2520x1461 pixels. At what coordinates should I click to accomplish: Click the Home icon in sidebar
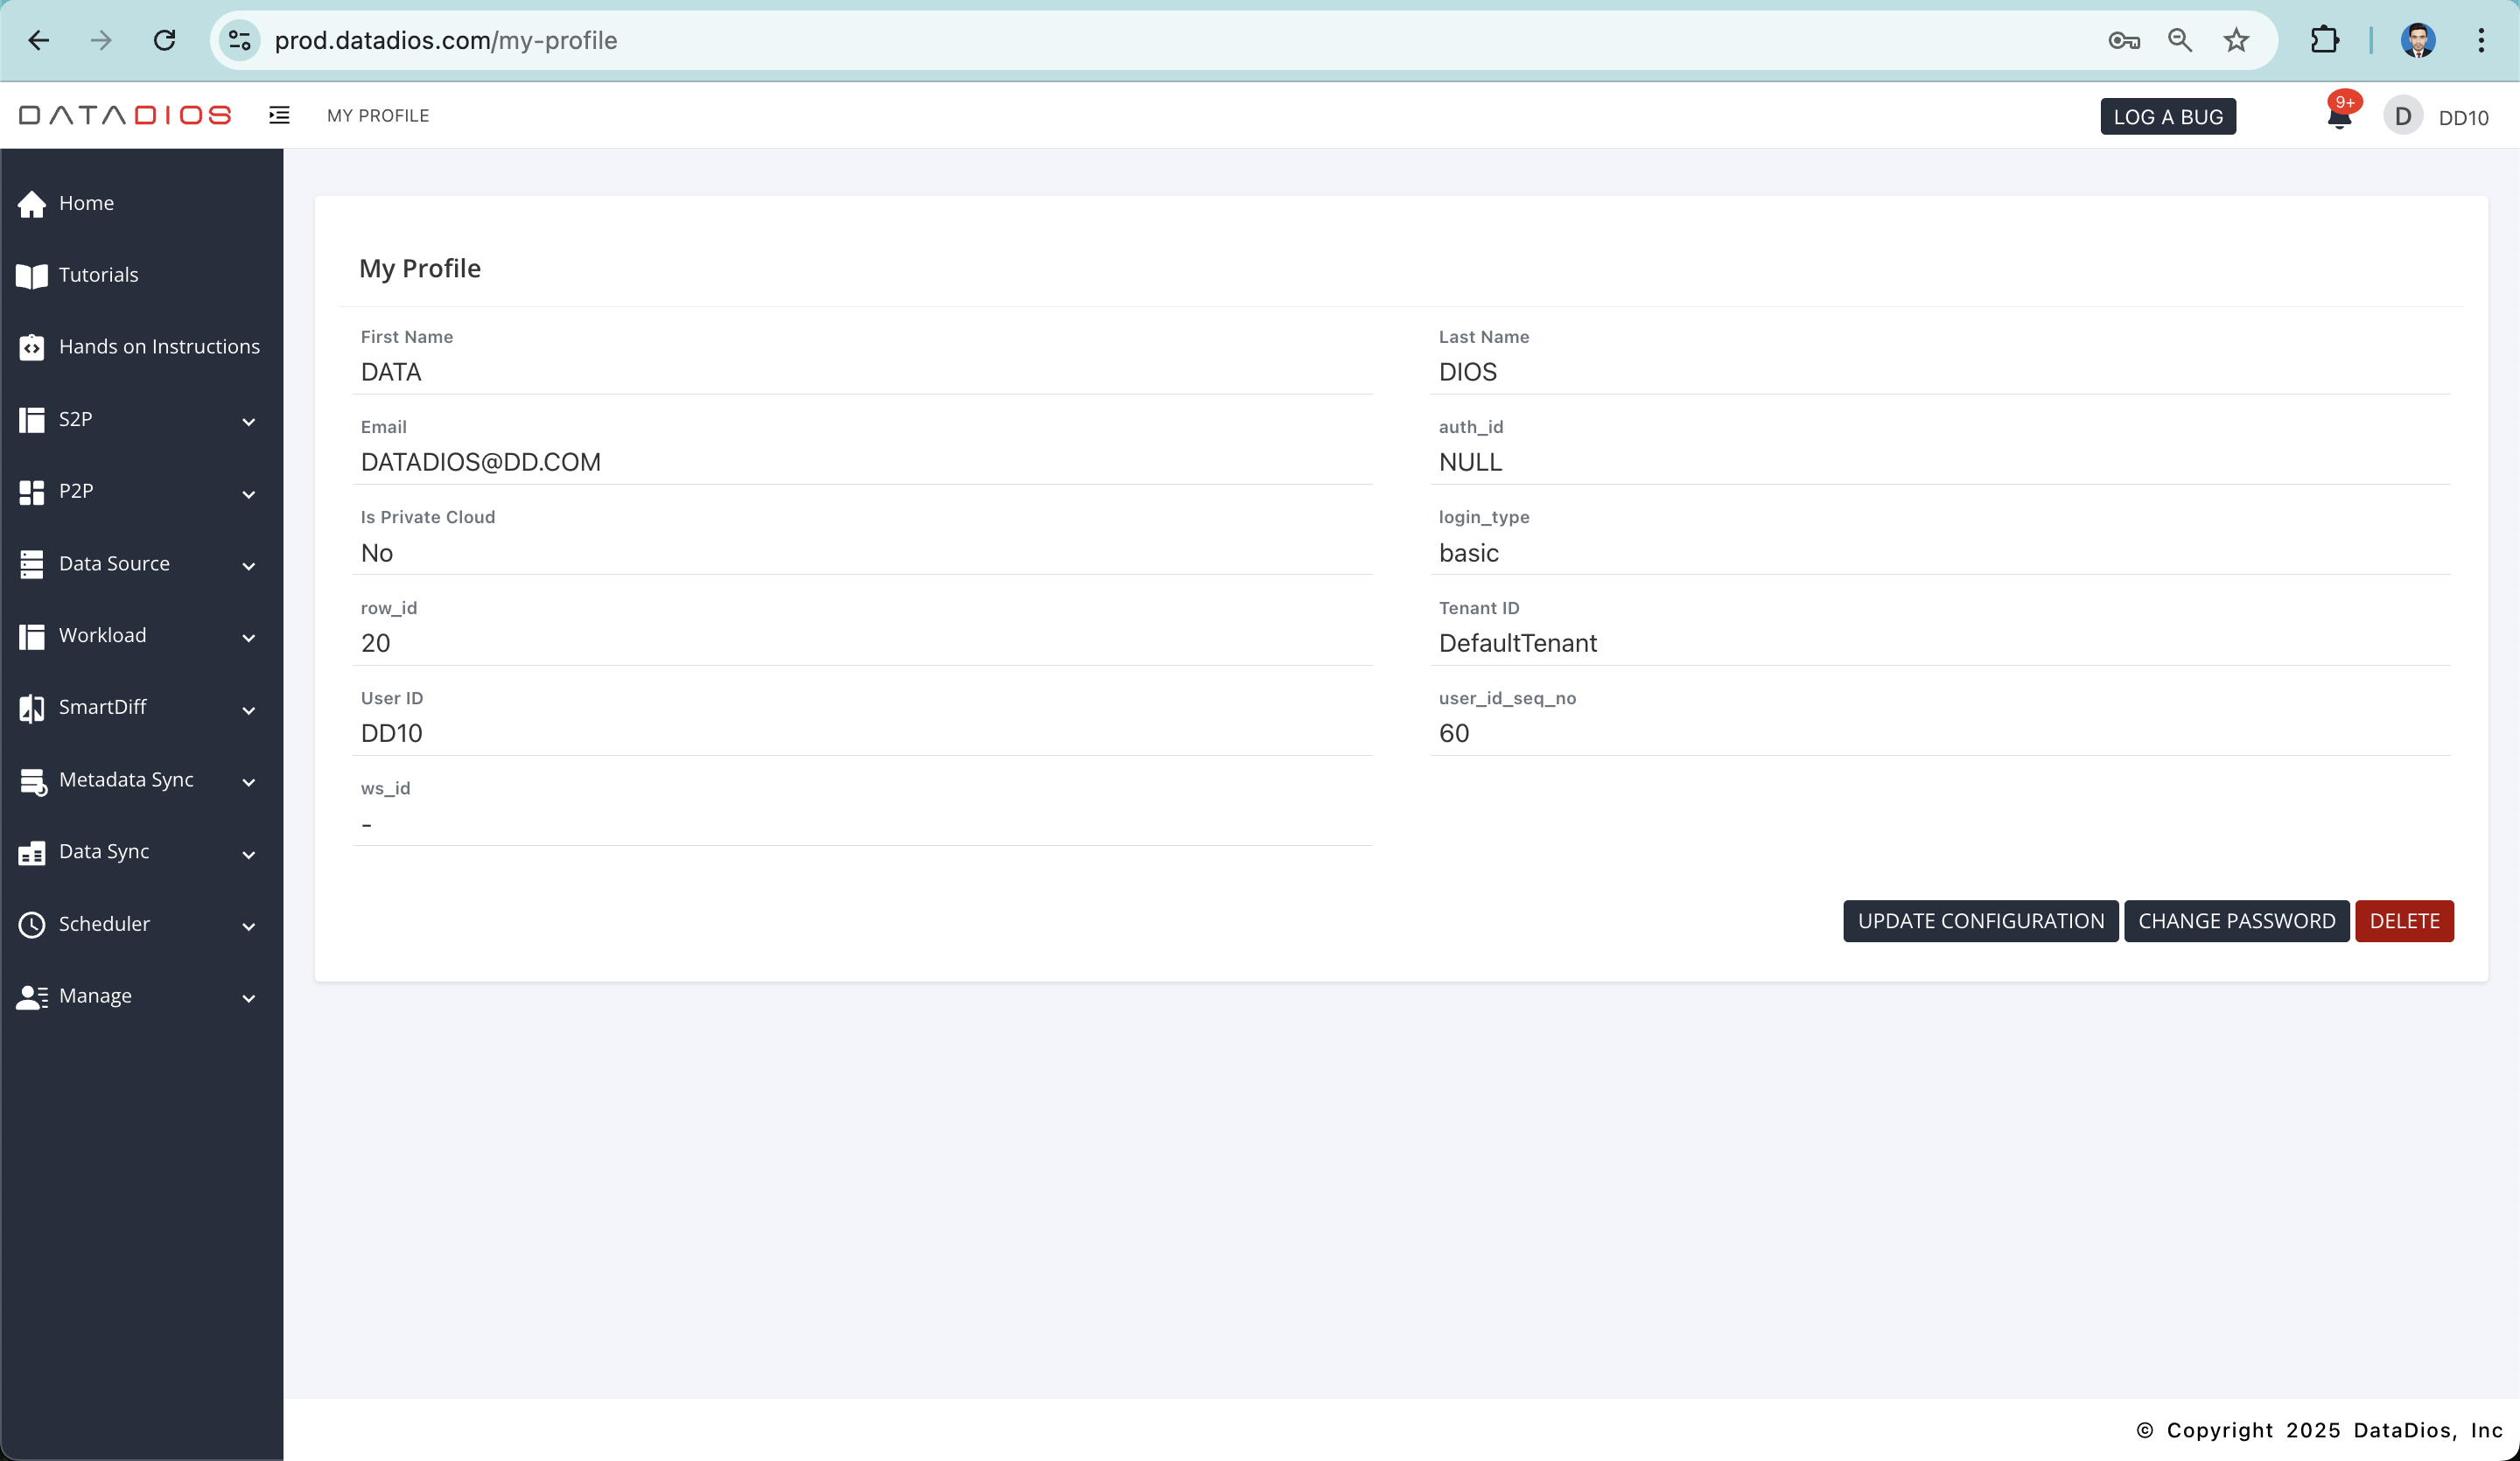31,203
